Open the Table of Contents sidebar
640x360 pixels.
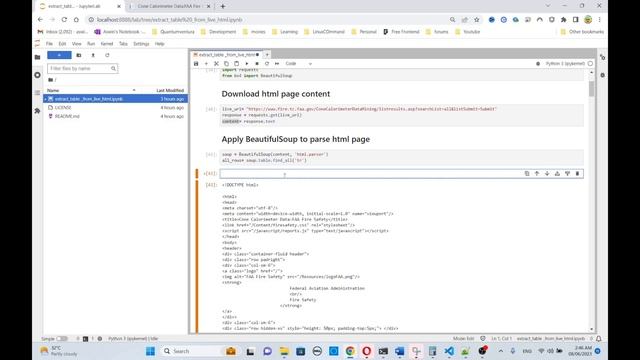[x=38, y=93]
